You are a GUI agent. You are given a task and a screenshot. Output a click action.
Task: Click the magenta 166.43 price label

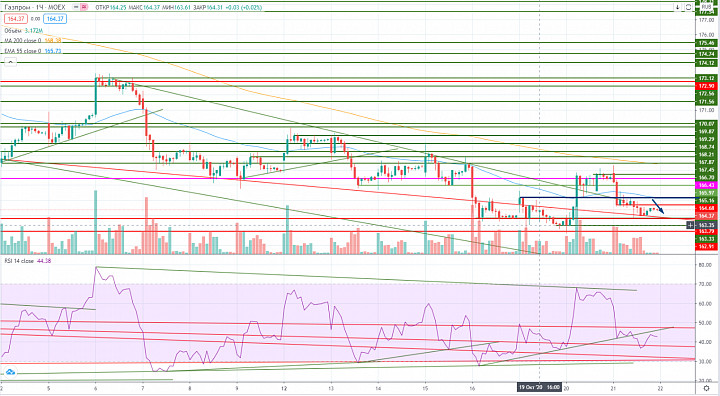point(706,185)
